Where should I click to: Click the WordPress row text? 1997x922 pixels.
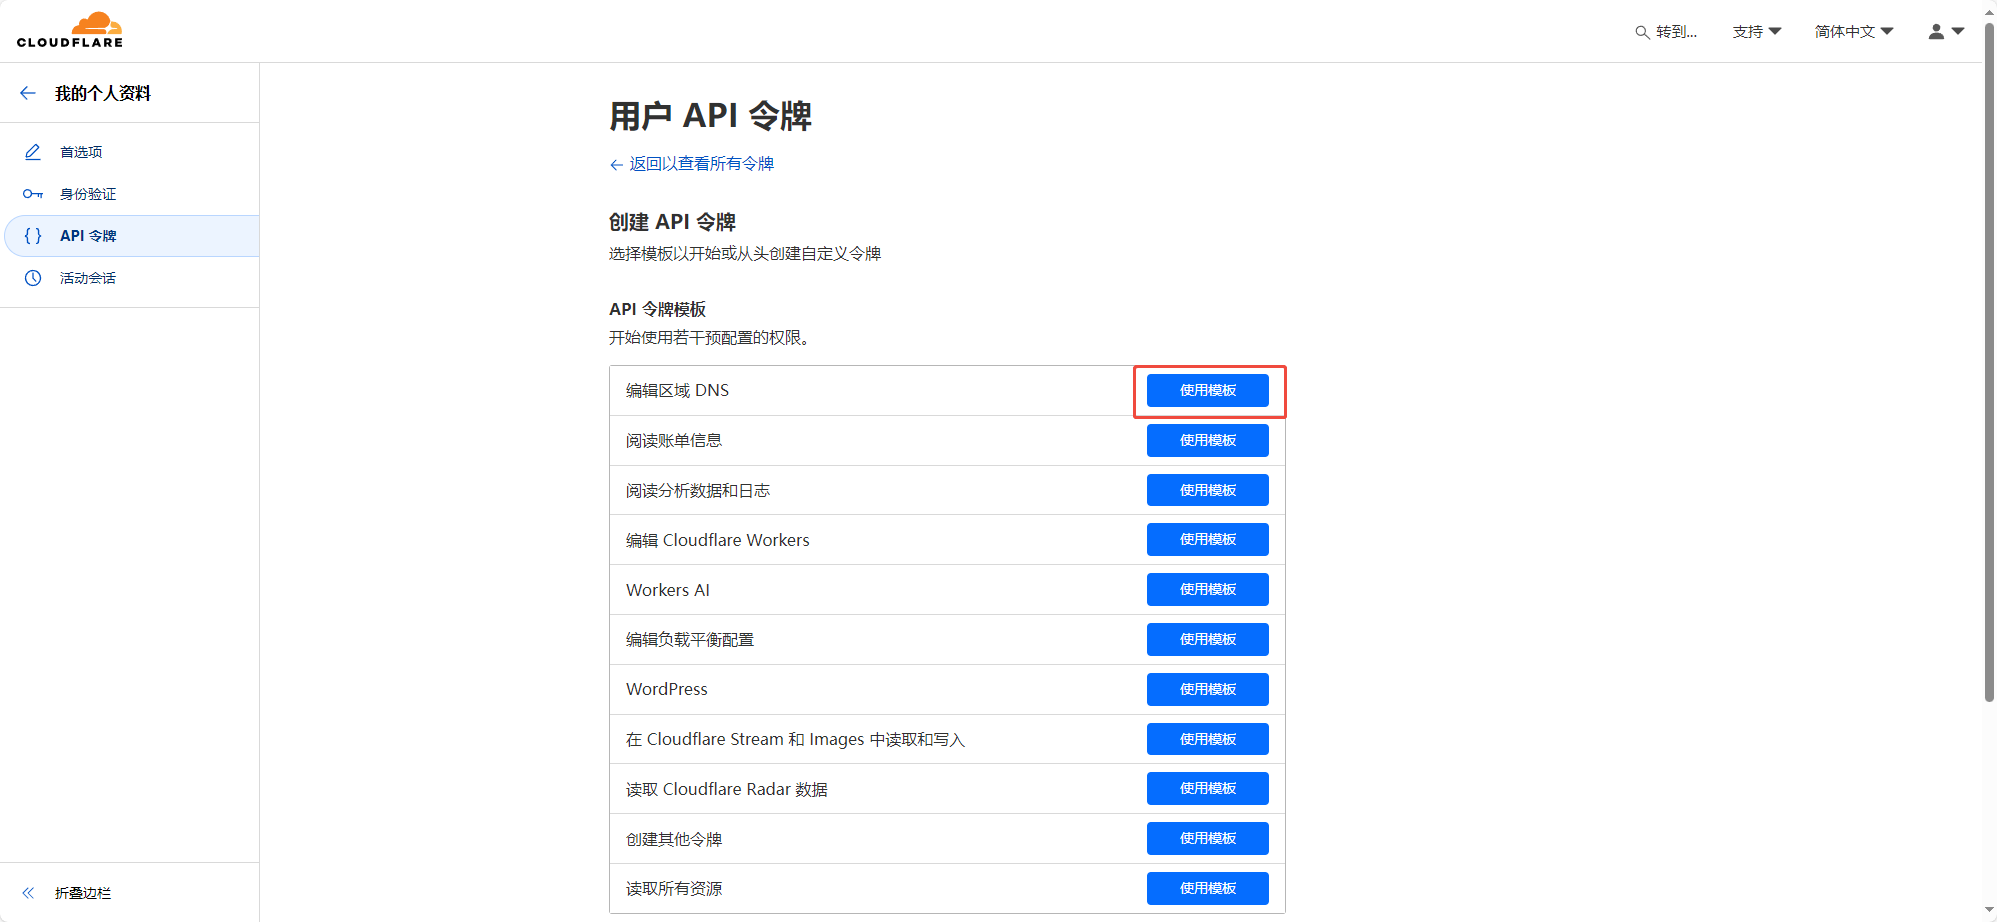coord(667,689)
